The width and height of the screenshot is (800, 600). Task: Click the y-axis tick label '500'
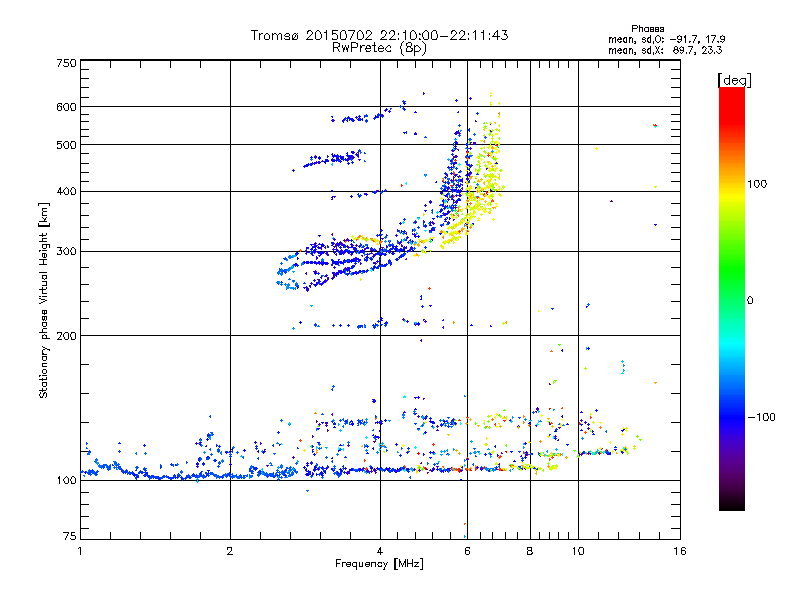click(x=66, y=145)
